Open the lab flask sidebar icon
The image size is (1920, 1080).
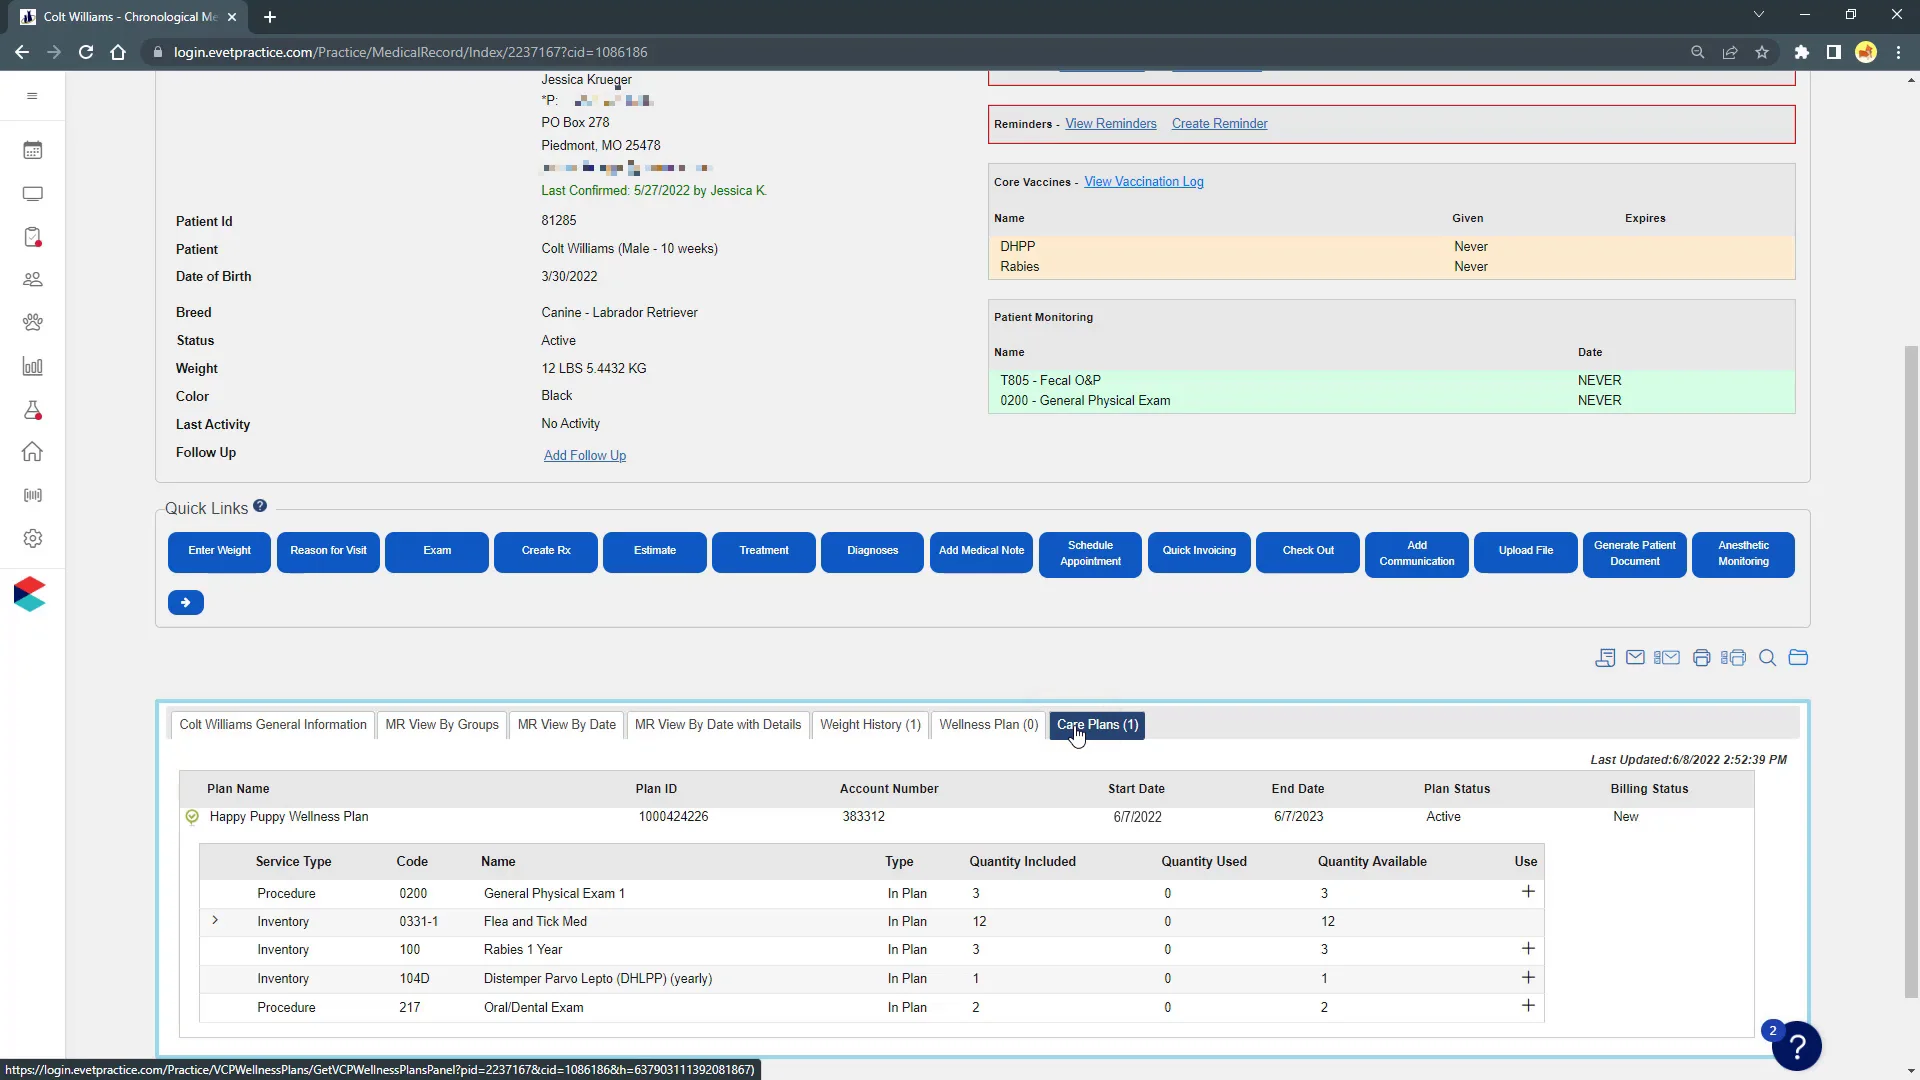click(32, 410)
